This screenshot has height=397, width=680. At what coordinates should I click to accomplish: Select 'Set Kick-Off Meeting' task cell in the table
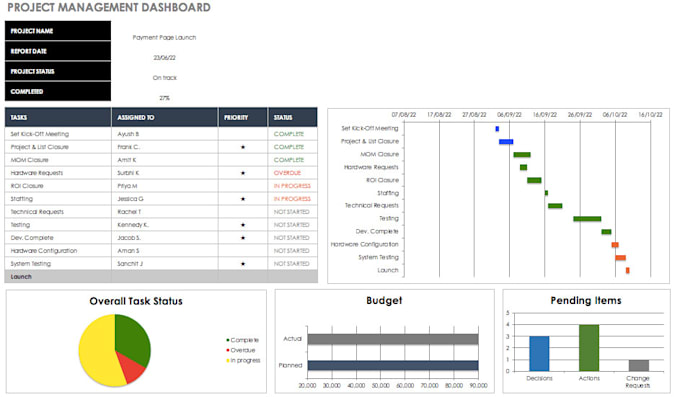58,134
